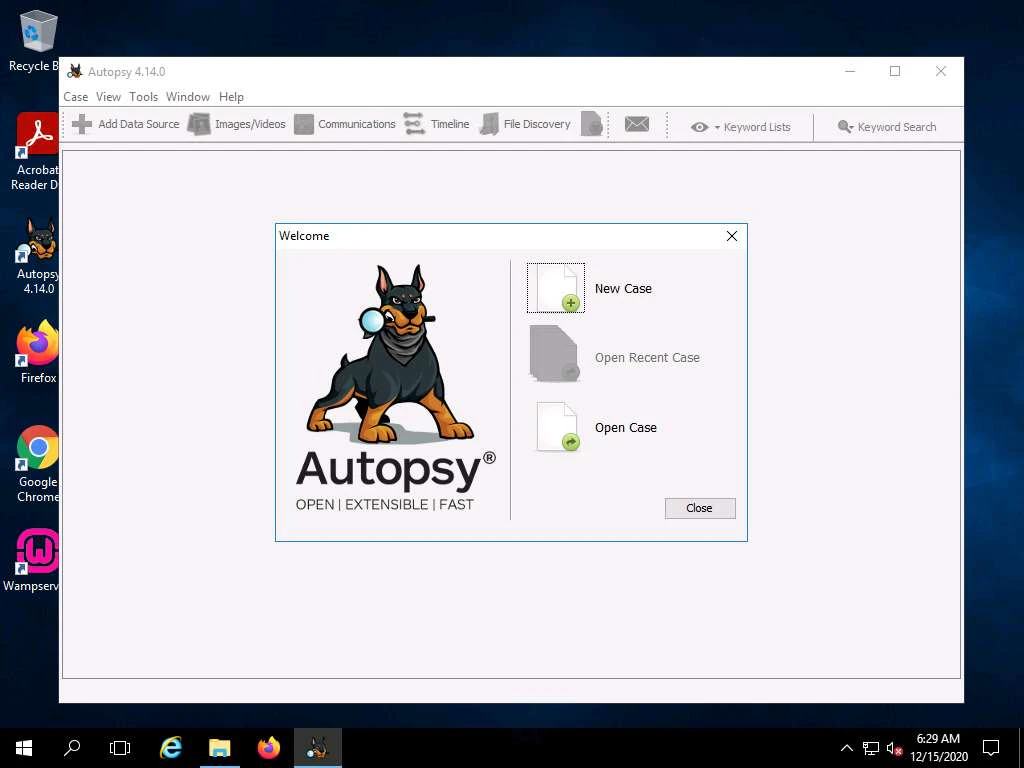Click the Images/Videos toolbar icon
The height and width of the screenshot is (768, 1024).
199,124
